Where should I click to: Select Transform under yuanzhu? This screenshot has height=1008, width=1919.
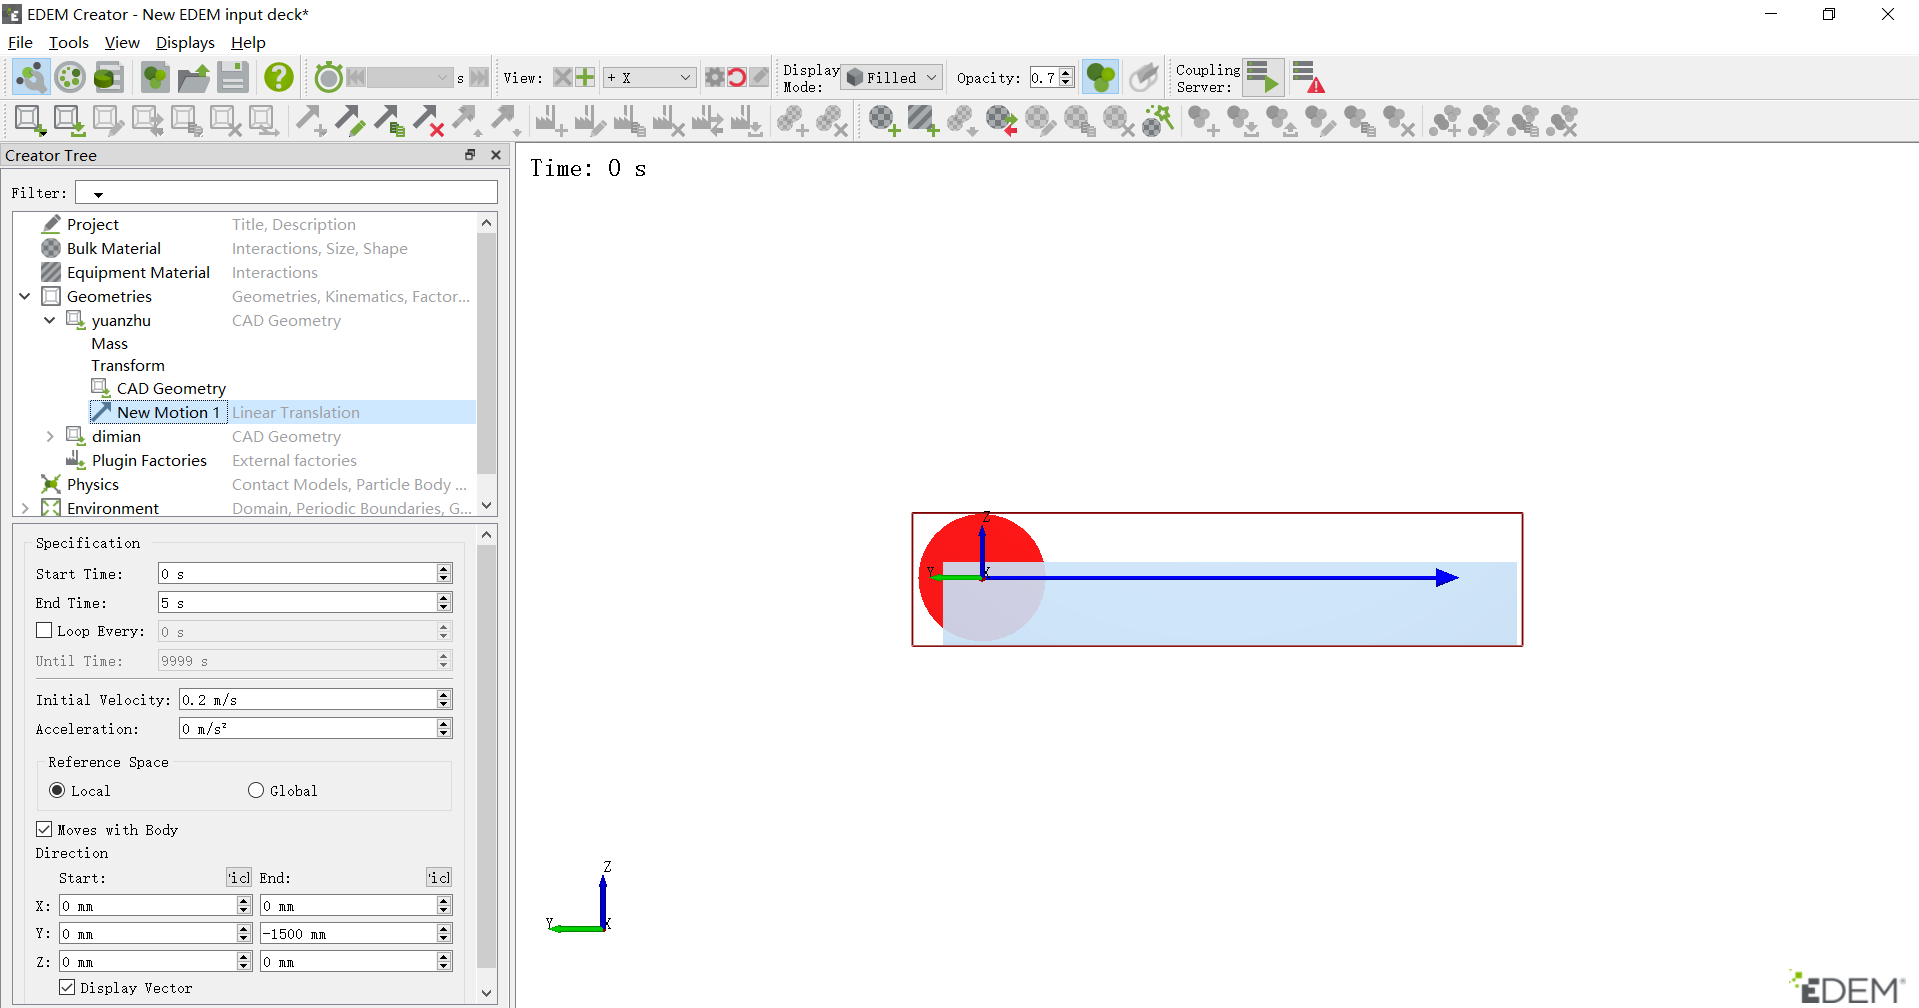[128, 365]
